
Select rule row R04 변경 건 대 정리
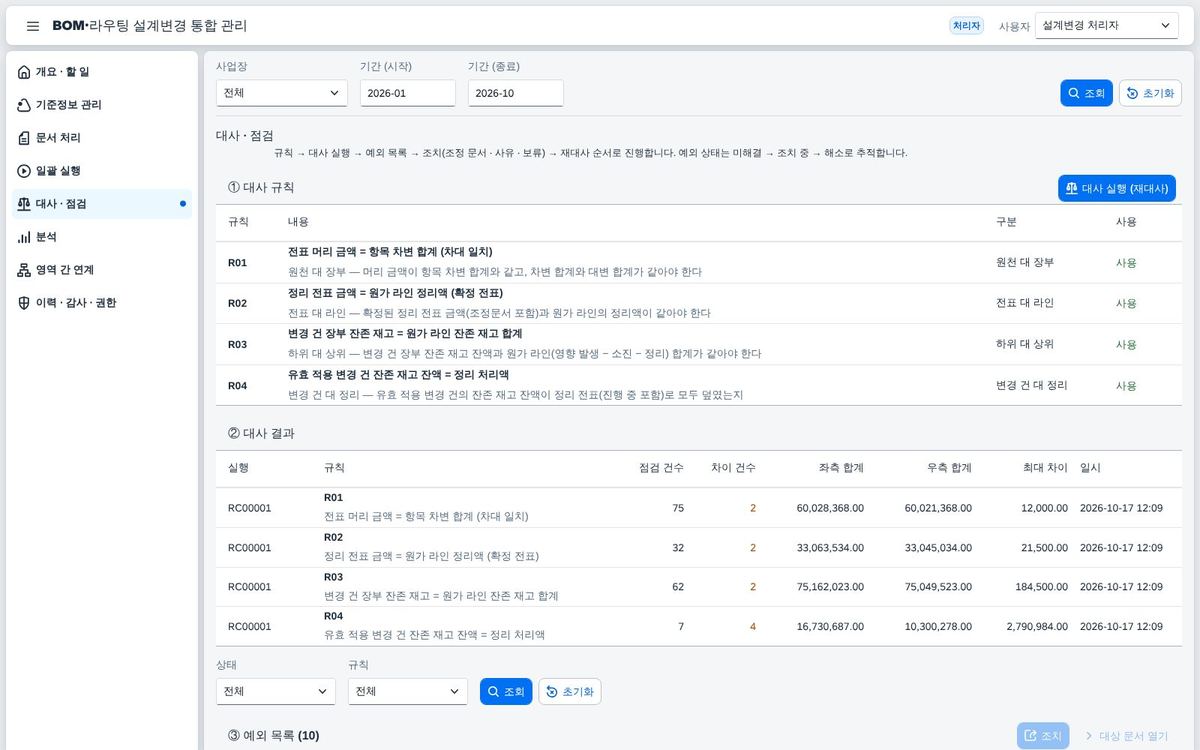pyautogui.click(x=699, y=385)
